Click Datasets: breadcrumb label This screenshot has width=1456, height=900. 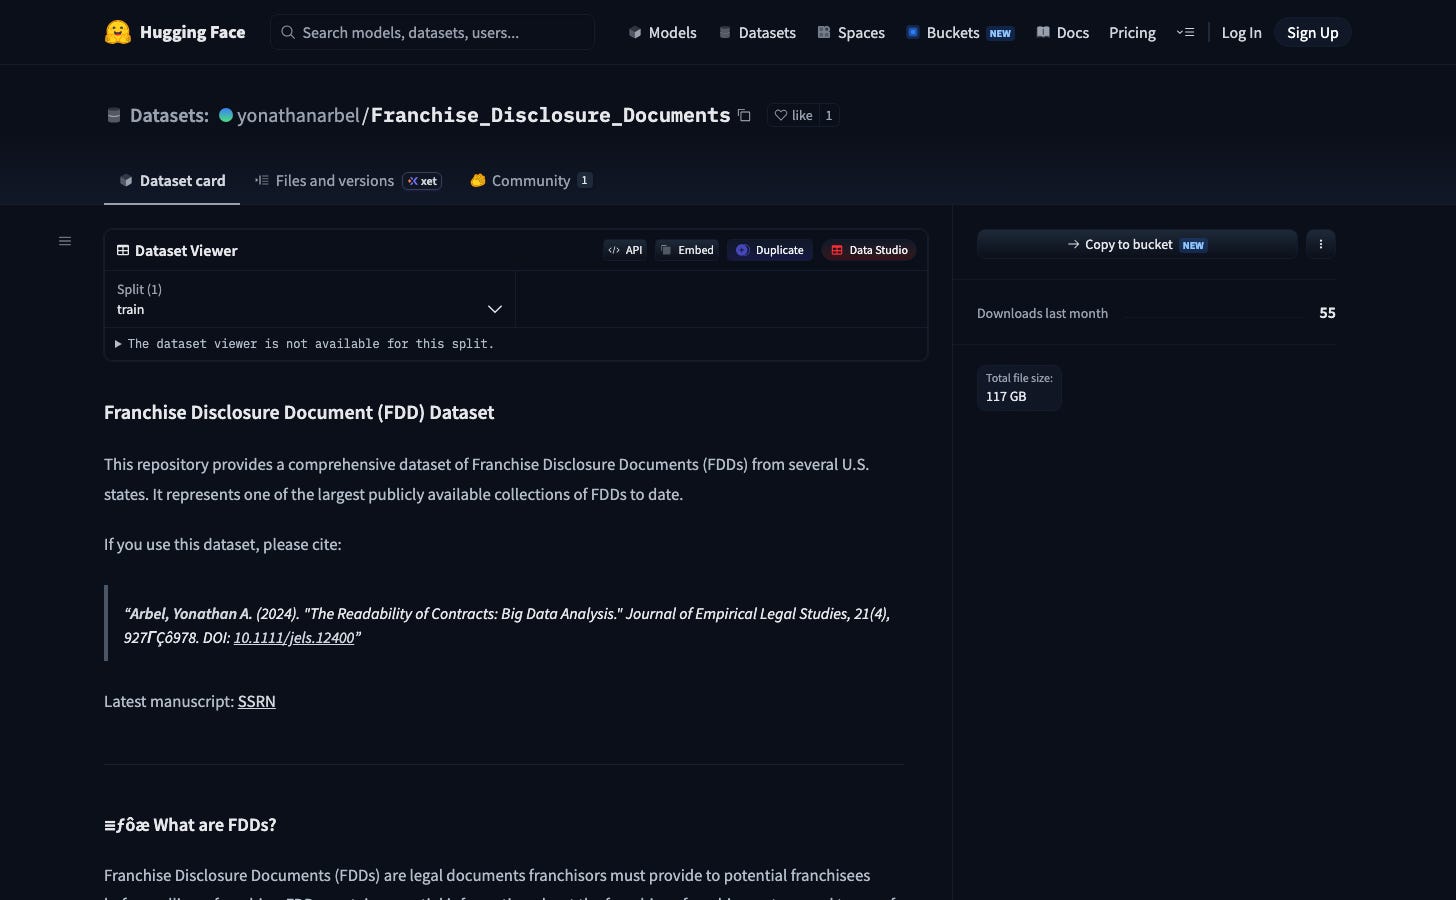coord(169,115)
